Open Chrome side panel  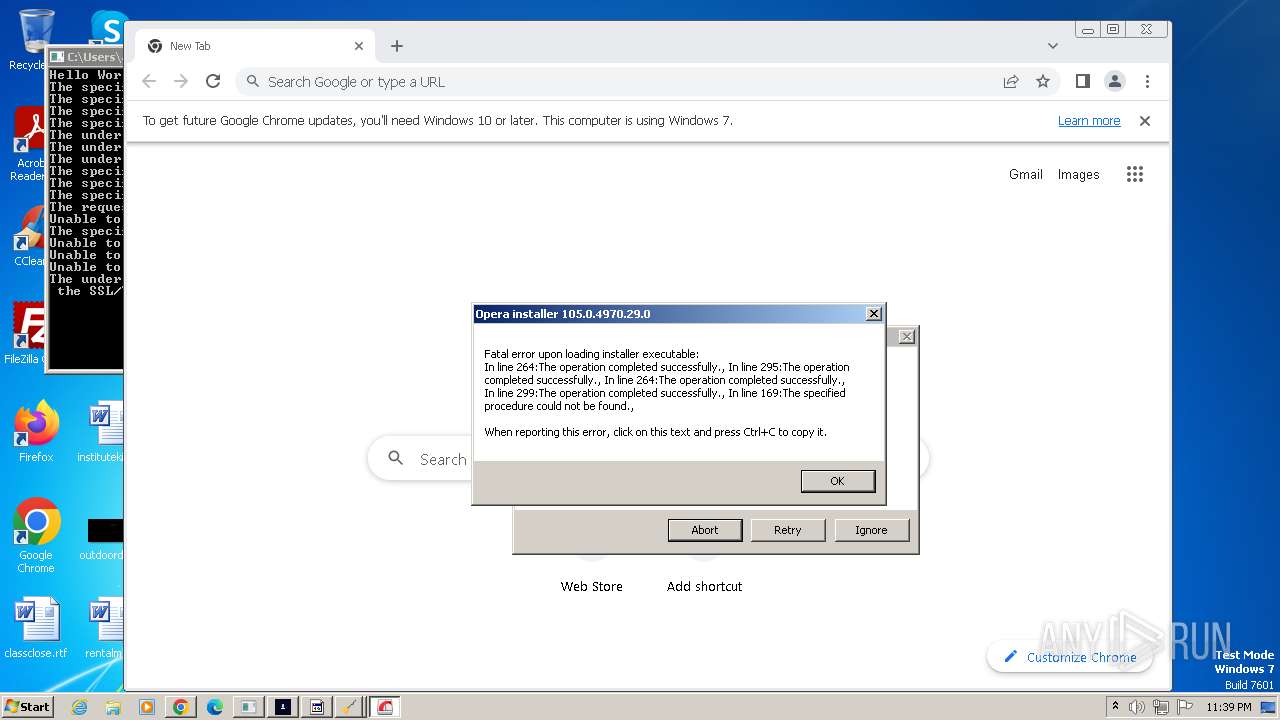coord(1083,82)
